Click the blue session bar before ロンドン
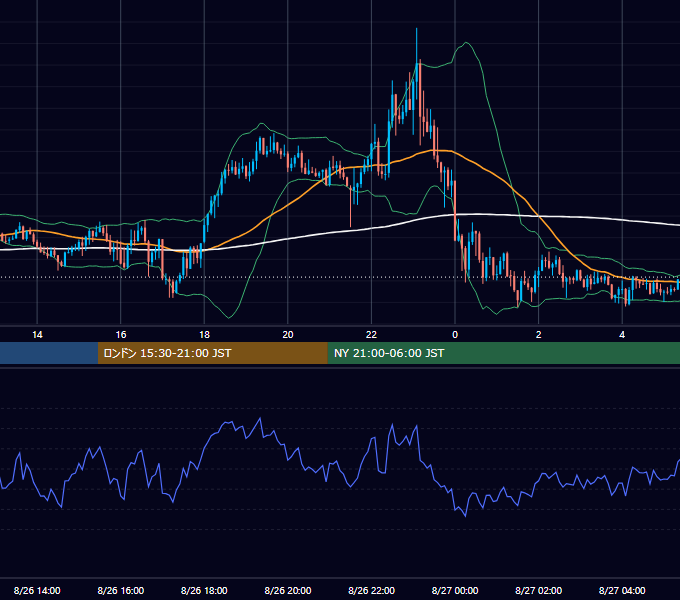This screenshot has width=680, height=600. [x=49, y=353]
